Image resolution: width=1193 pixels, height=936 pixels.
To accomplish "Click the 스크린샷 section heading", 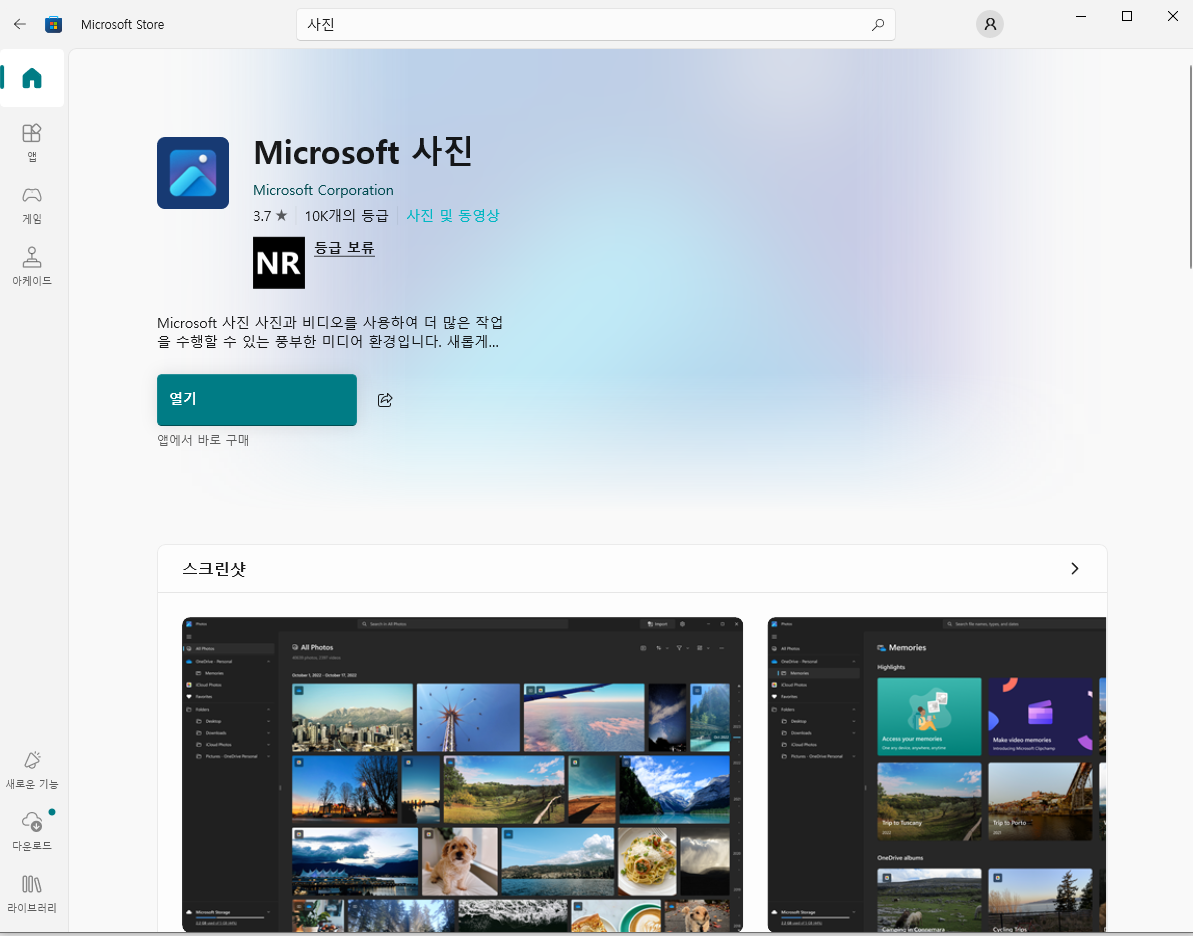I will [215, 568].
